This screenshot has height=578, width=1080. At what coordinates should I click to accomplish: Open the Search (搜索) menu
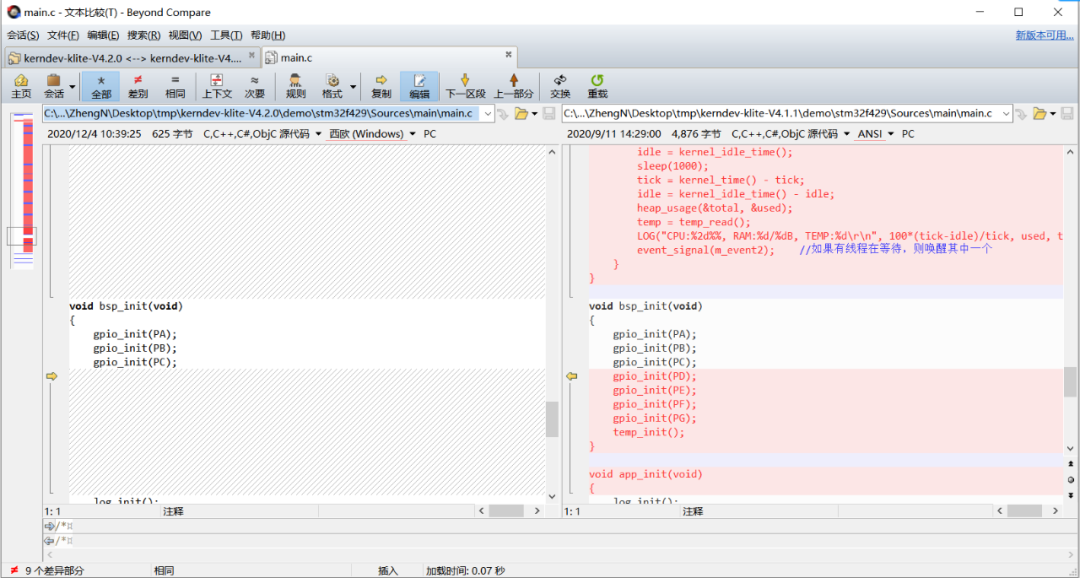(143, 35)
